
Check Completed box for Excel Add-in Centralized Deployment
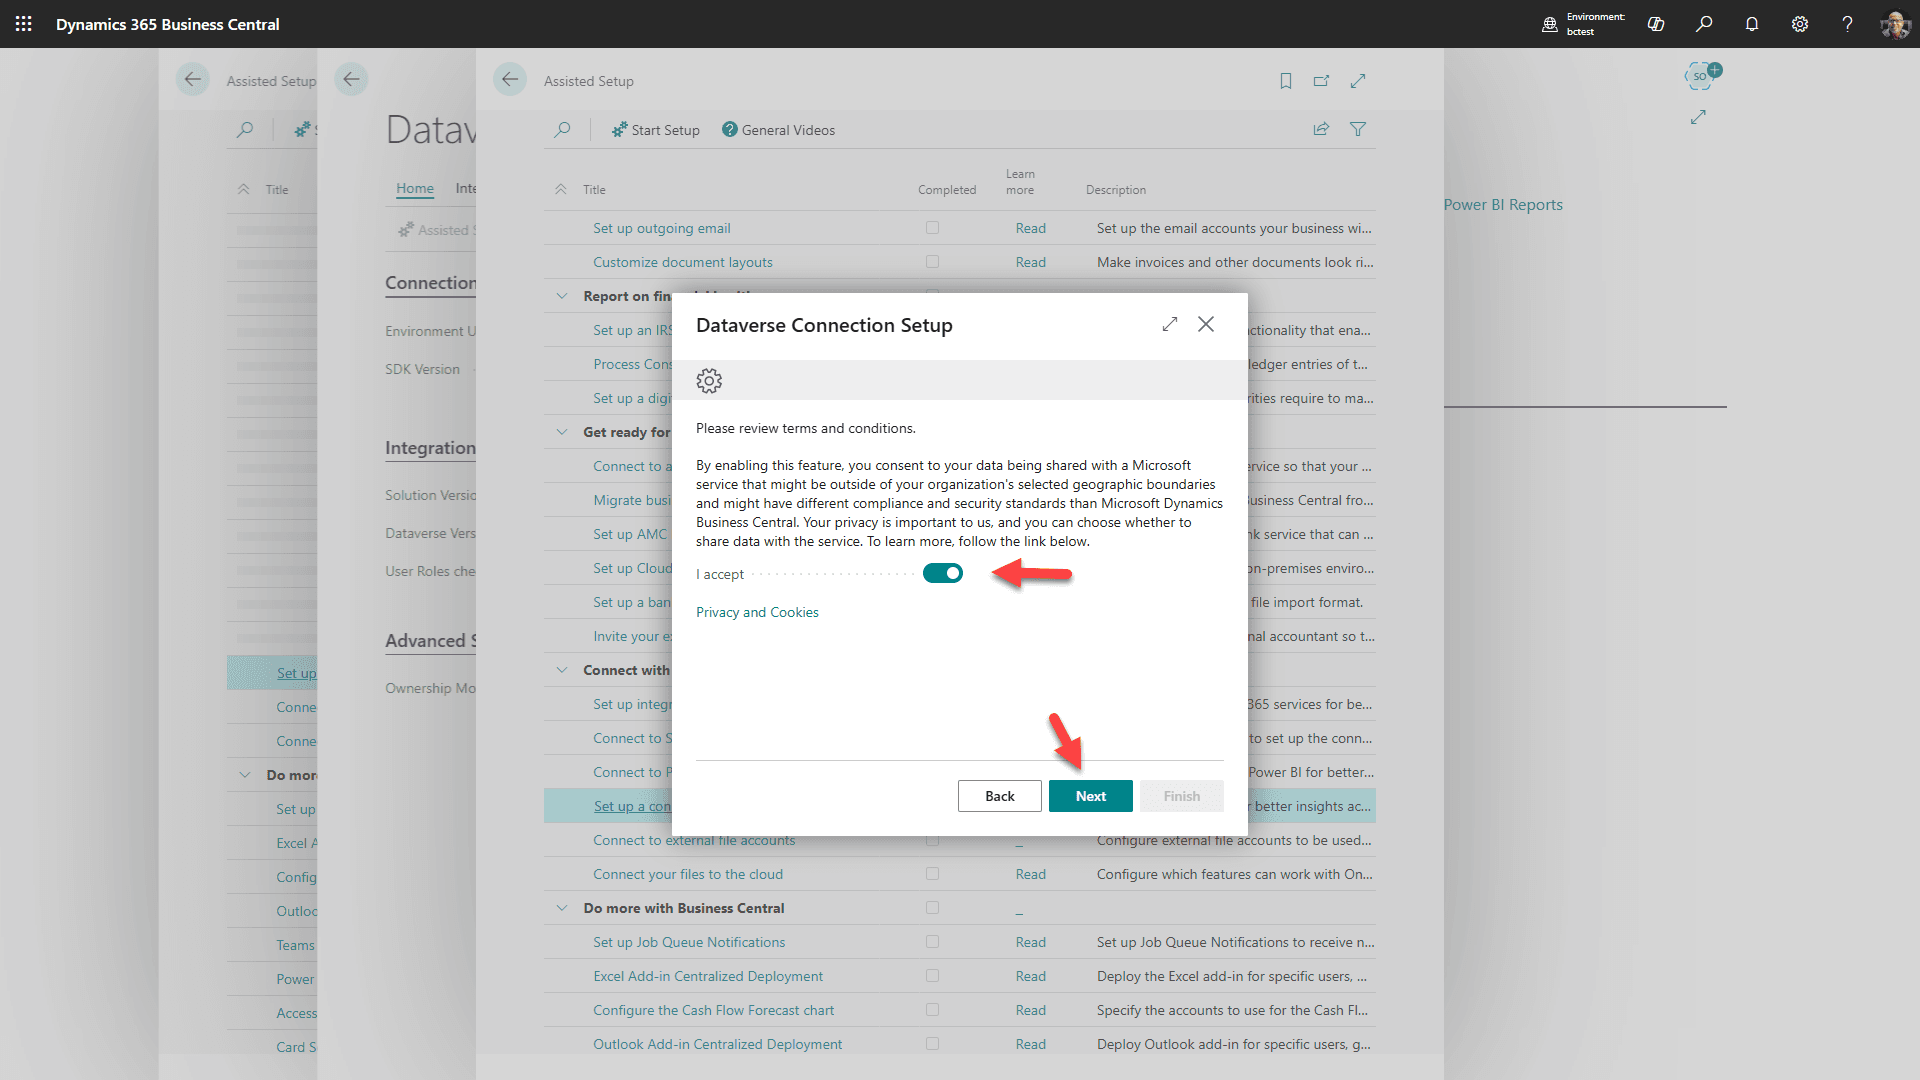point(932,976)
